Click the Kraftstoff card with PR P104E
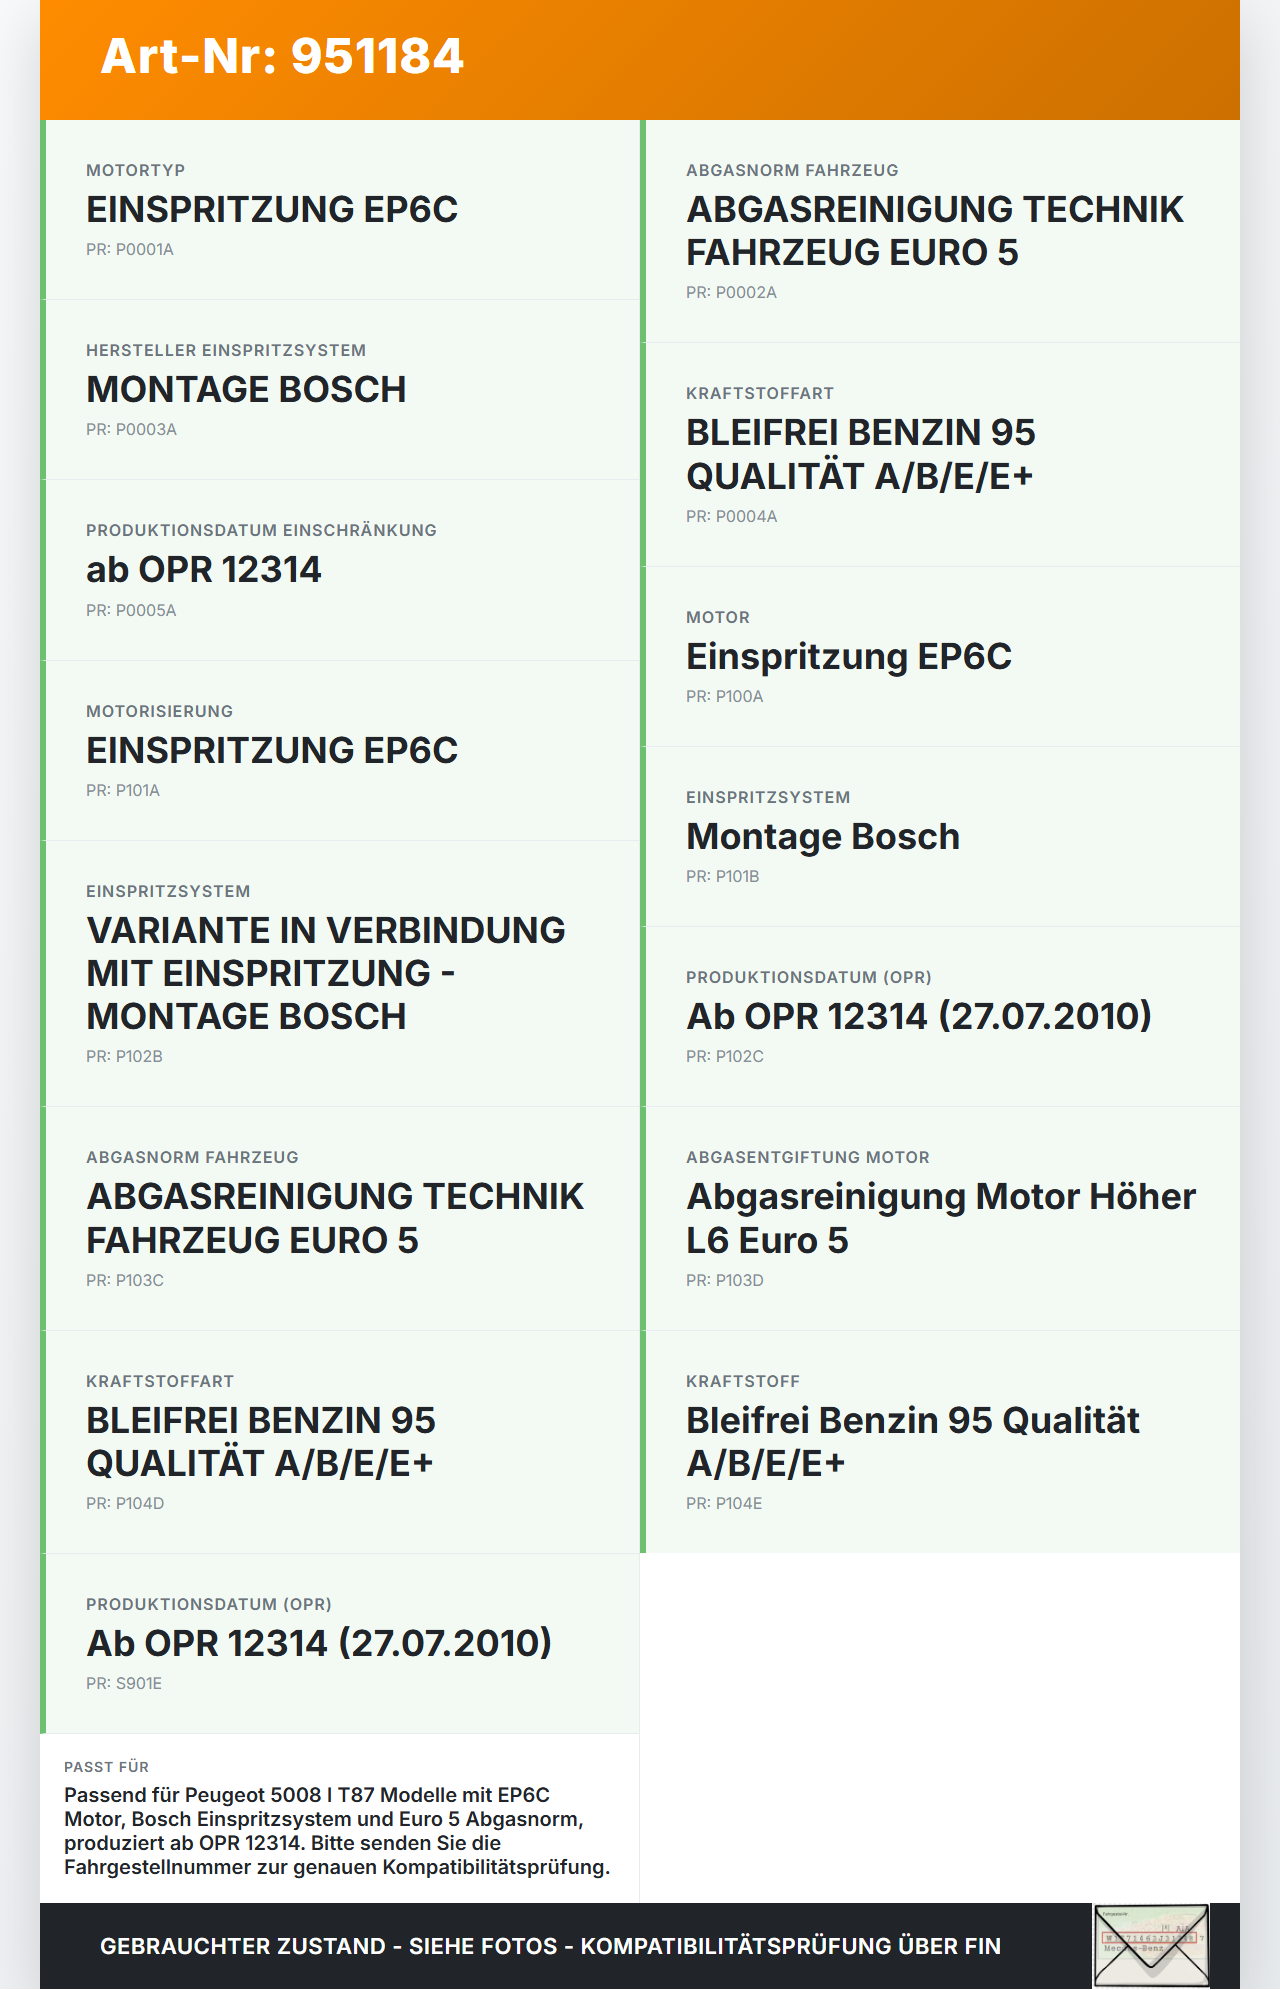This screenshot has width=1280, height=1990. (x=940, y=1442)
